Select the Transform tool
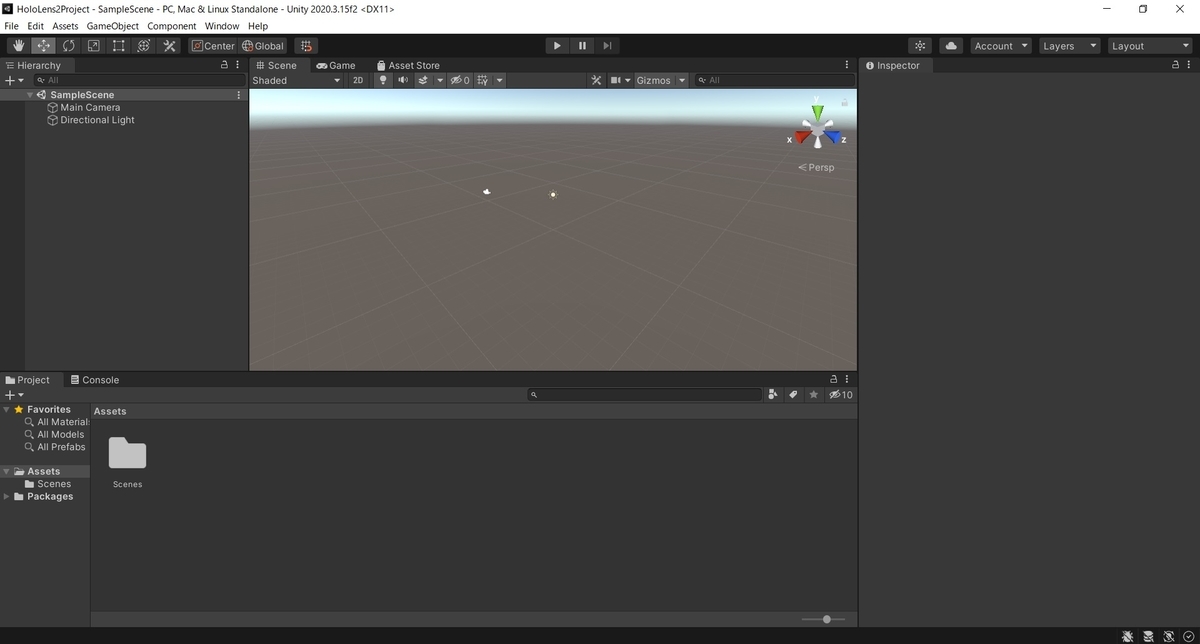 click(143, 46)
